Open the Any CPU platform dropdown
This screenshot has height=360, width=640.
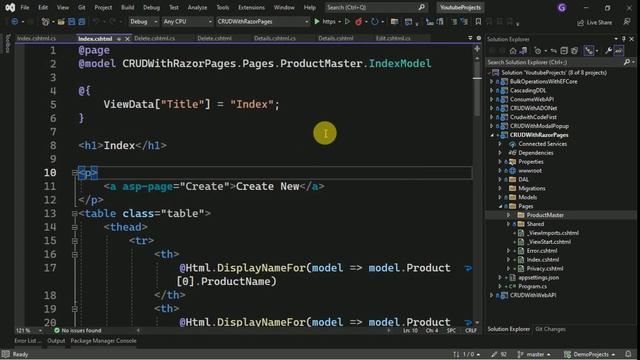click(x=187, y=22)
